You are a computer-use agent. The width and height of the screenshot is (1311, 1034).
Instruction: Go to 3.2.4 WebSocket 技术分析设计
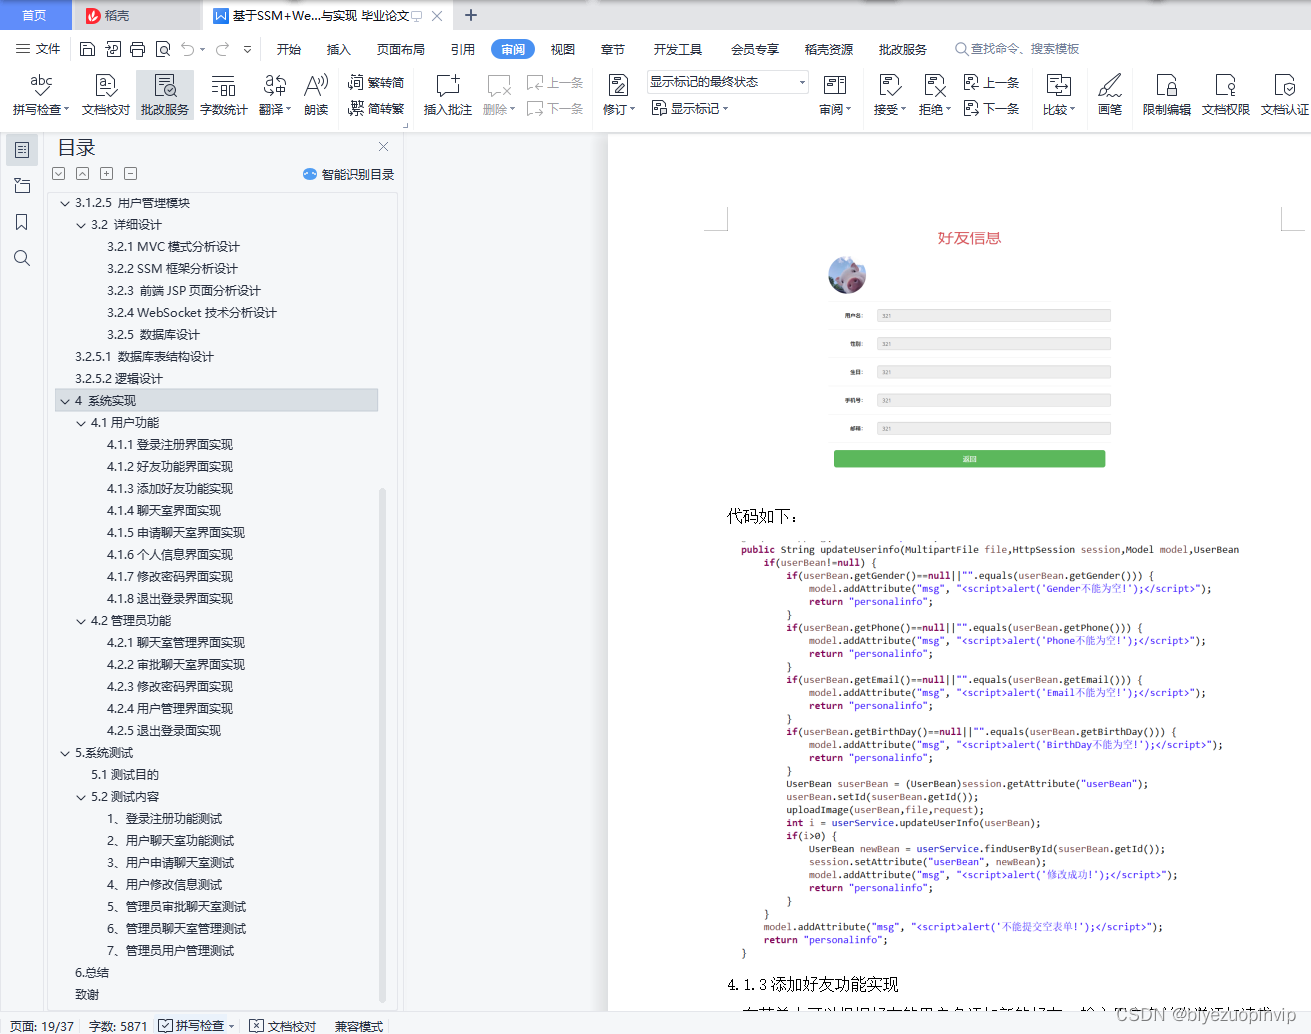(192, 313)
